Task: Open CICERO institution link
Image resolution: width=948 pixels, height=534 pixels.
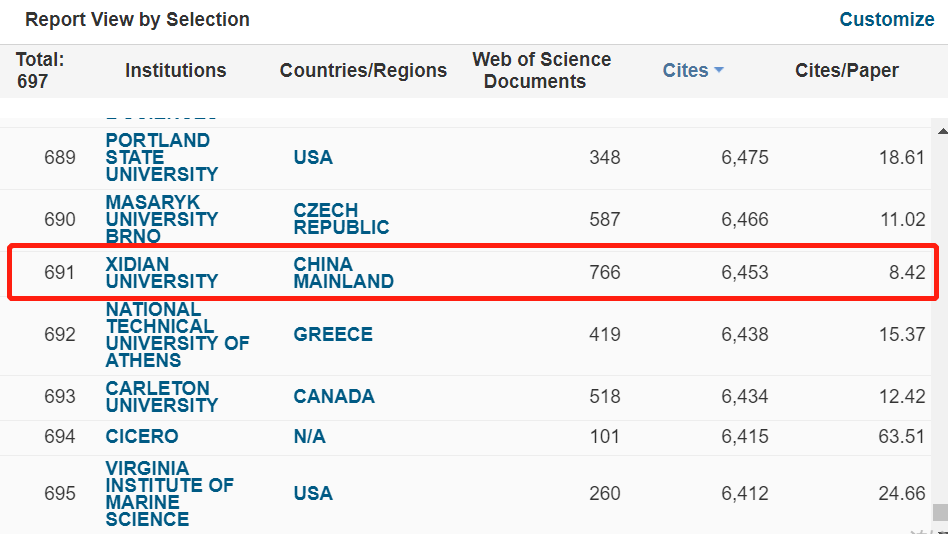Action: pyautogui.click(x=142, y=436)
